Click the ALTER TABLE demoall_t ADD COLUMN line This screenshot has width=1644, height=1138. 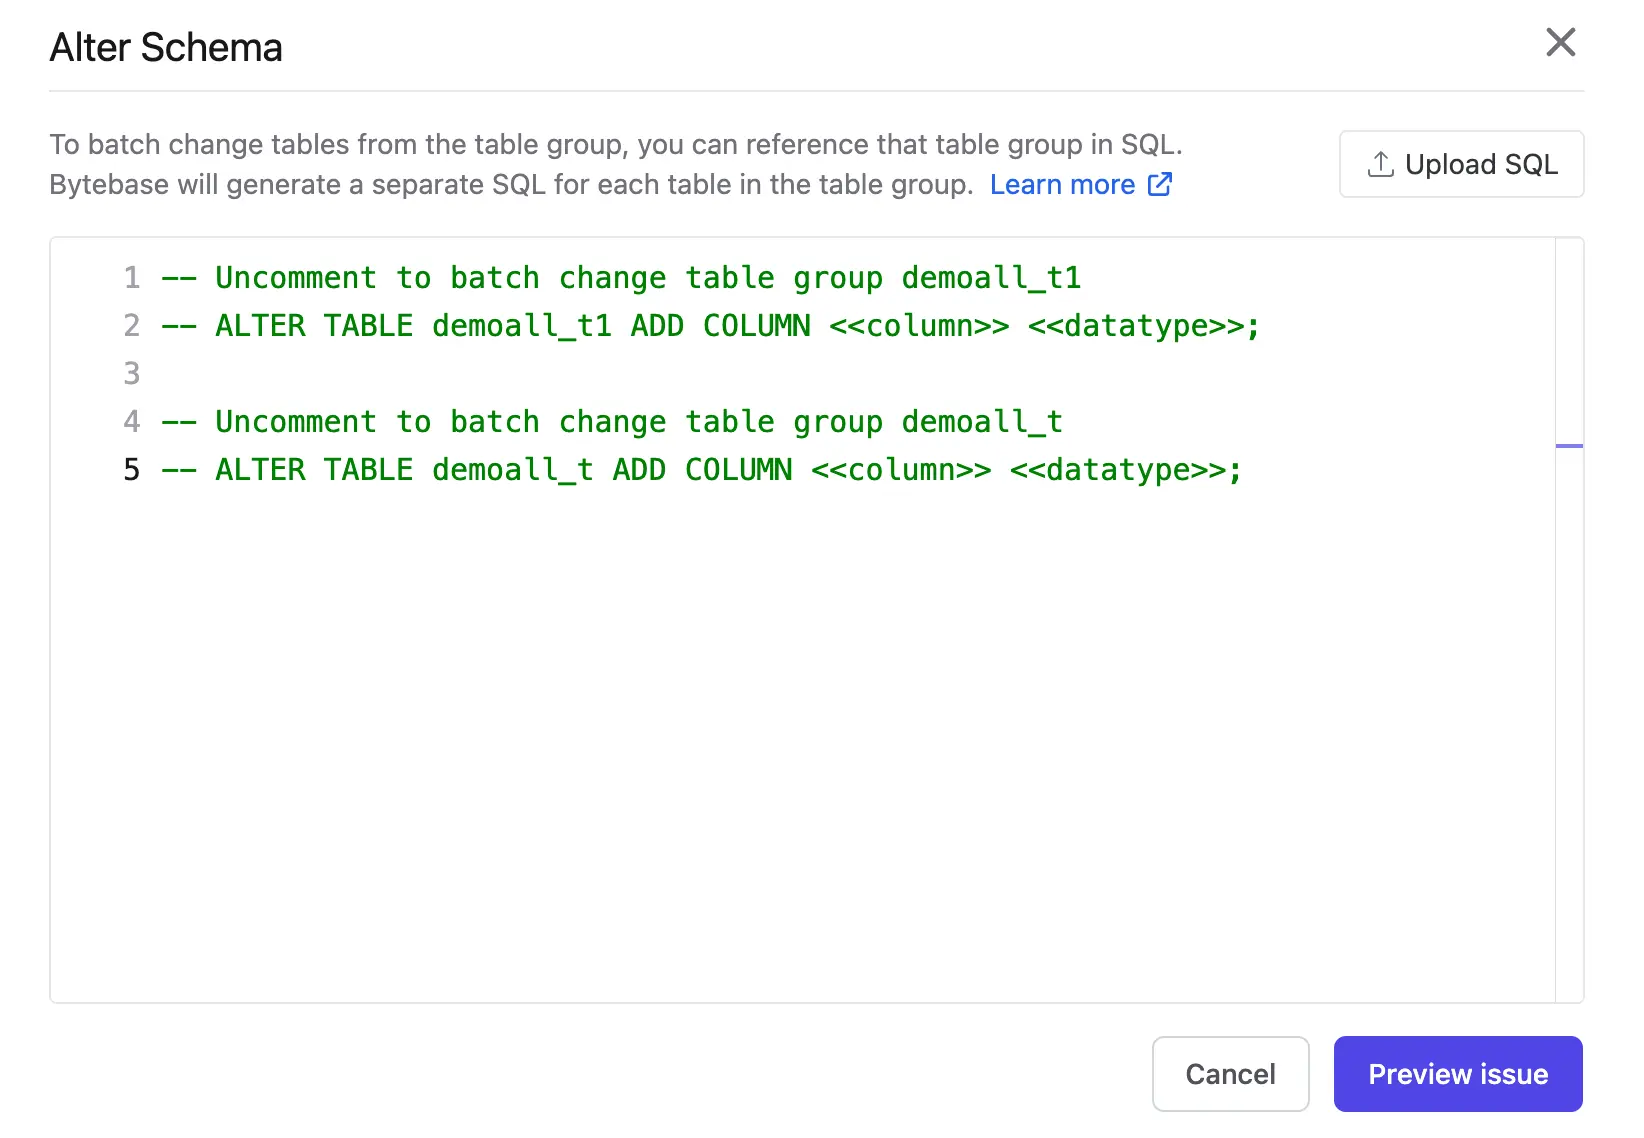pos(701,470)
